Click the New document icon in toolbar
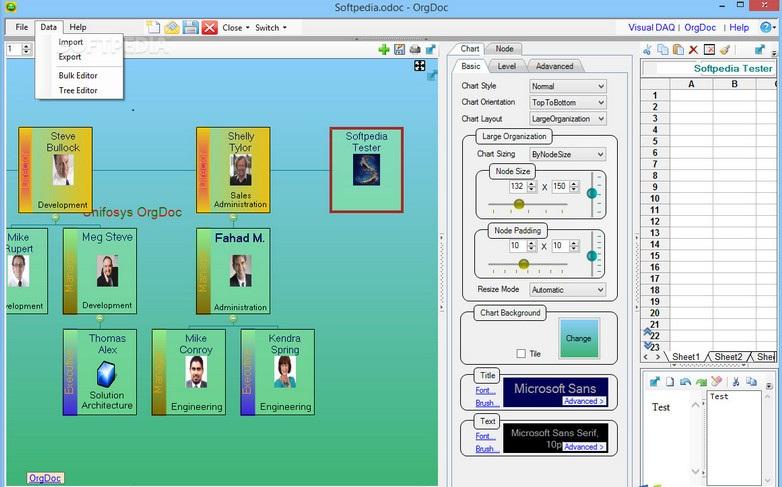This screenshot has height=487, width=782. coord(153,27)
